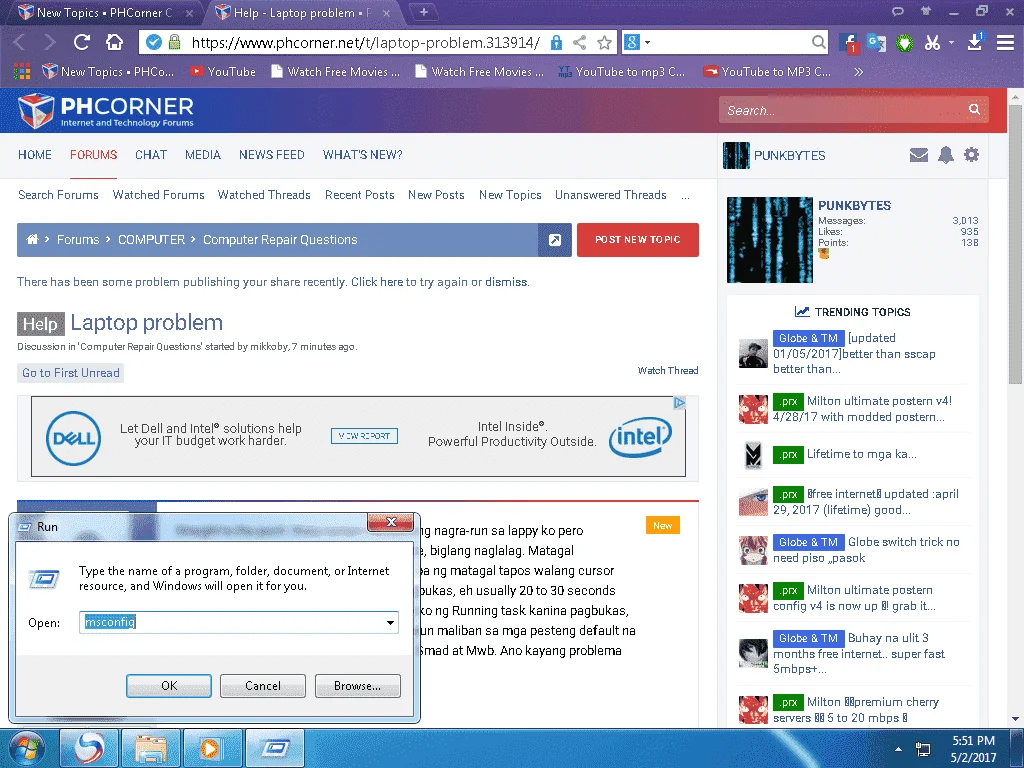Click the browser forward arrow
Image resolution: width=1024 pixels, height=768 pixels.
click(50, 42)
